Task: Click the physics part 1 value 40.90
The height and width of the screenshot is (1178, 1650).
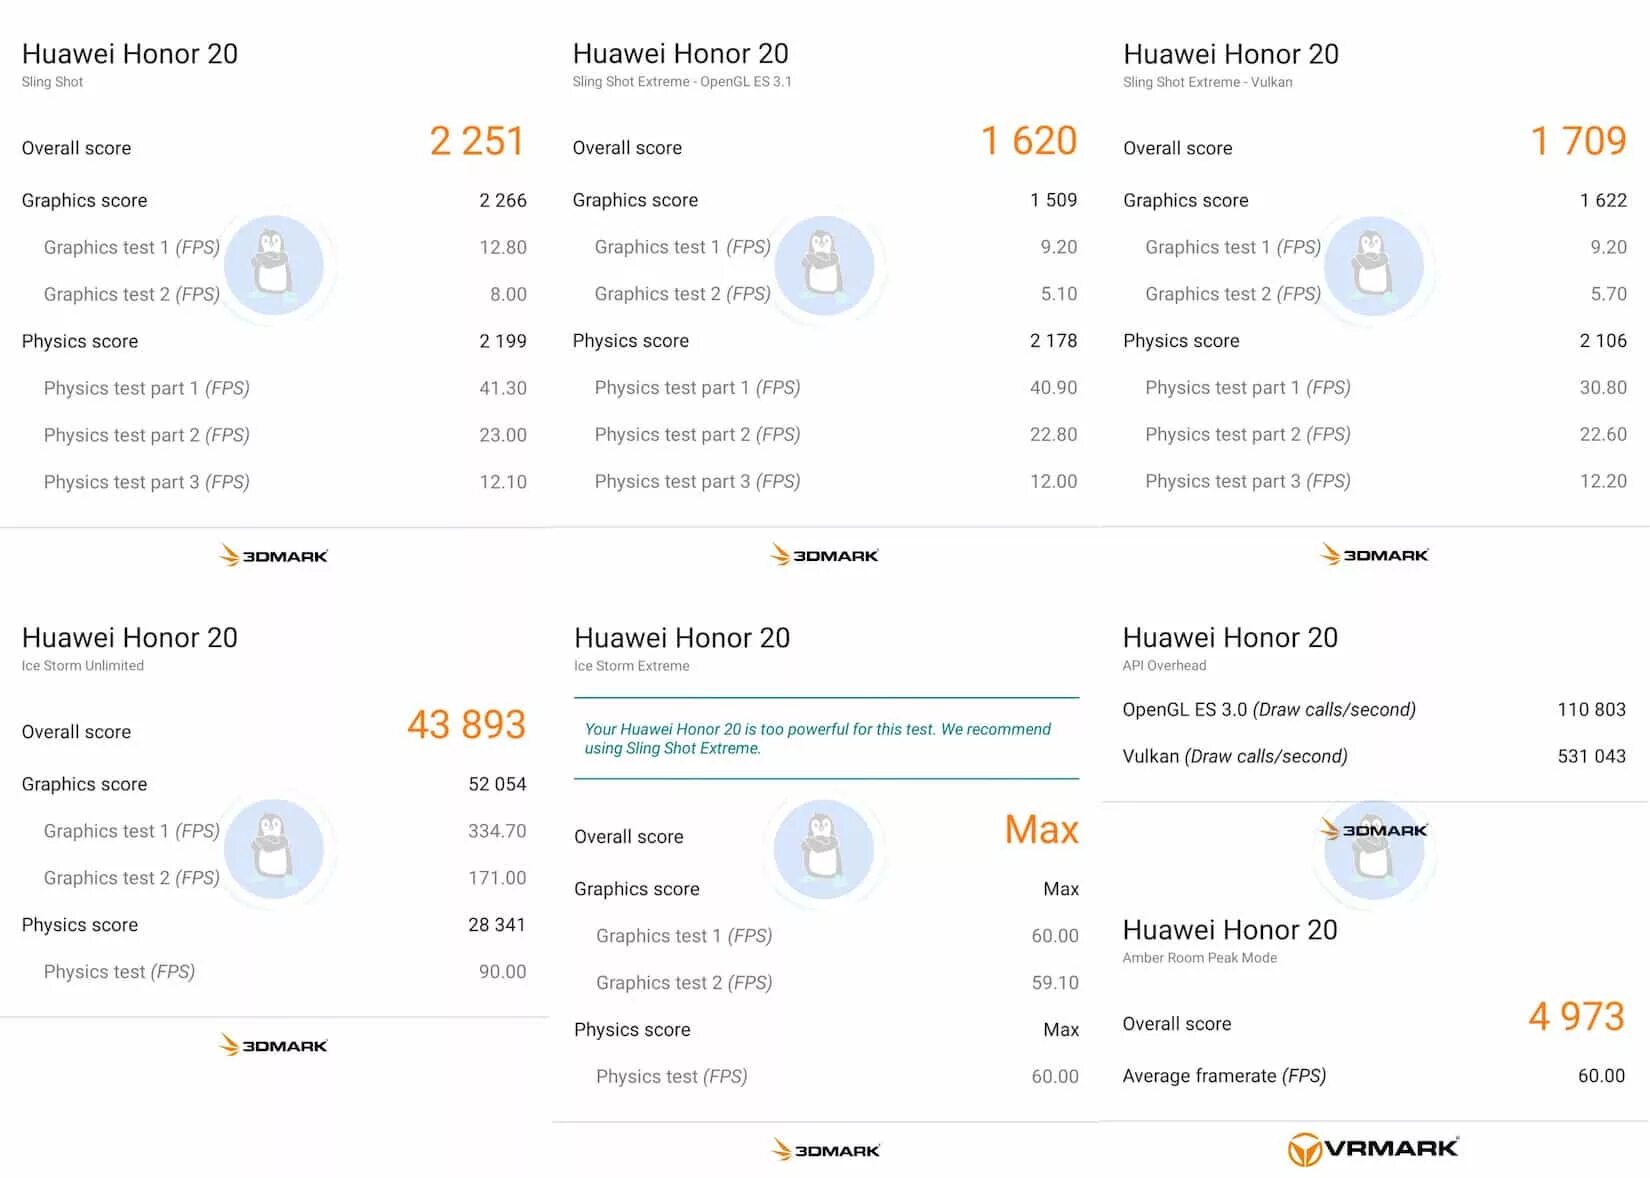Action: (x=1054, y=388)
